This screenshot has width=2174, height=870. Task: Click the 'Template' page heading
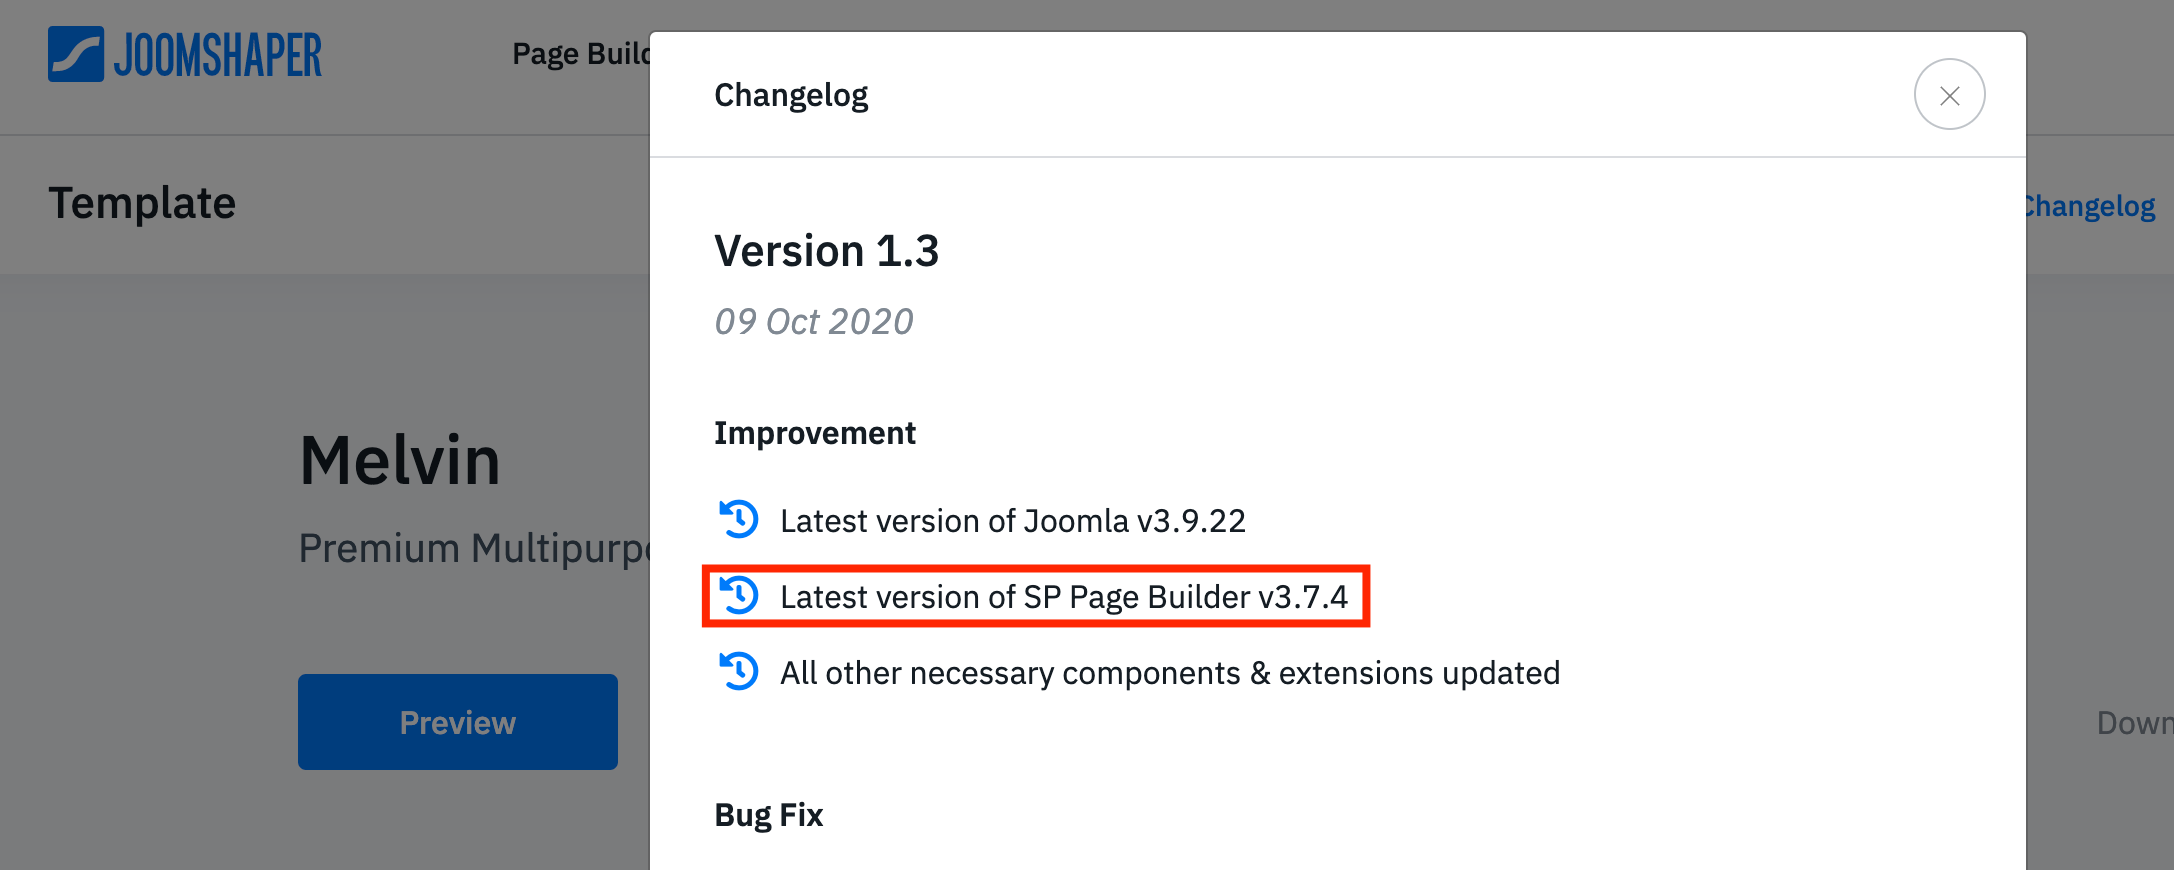click(x=142, y=203)
